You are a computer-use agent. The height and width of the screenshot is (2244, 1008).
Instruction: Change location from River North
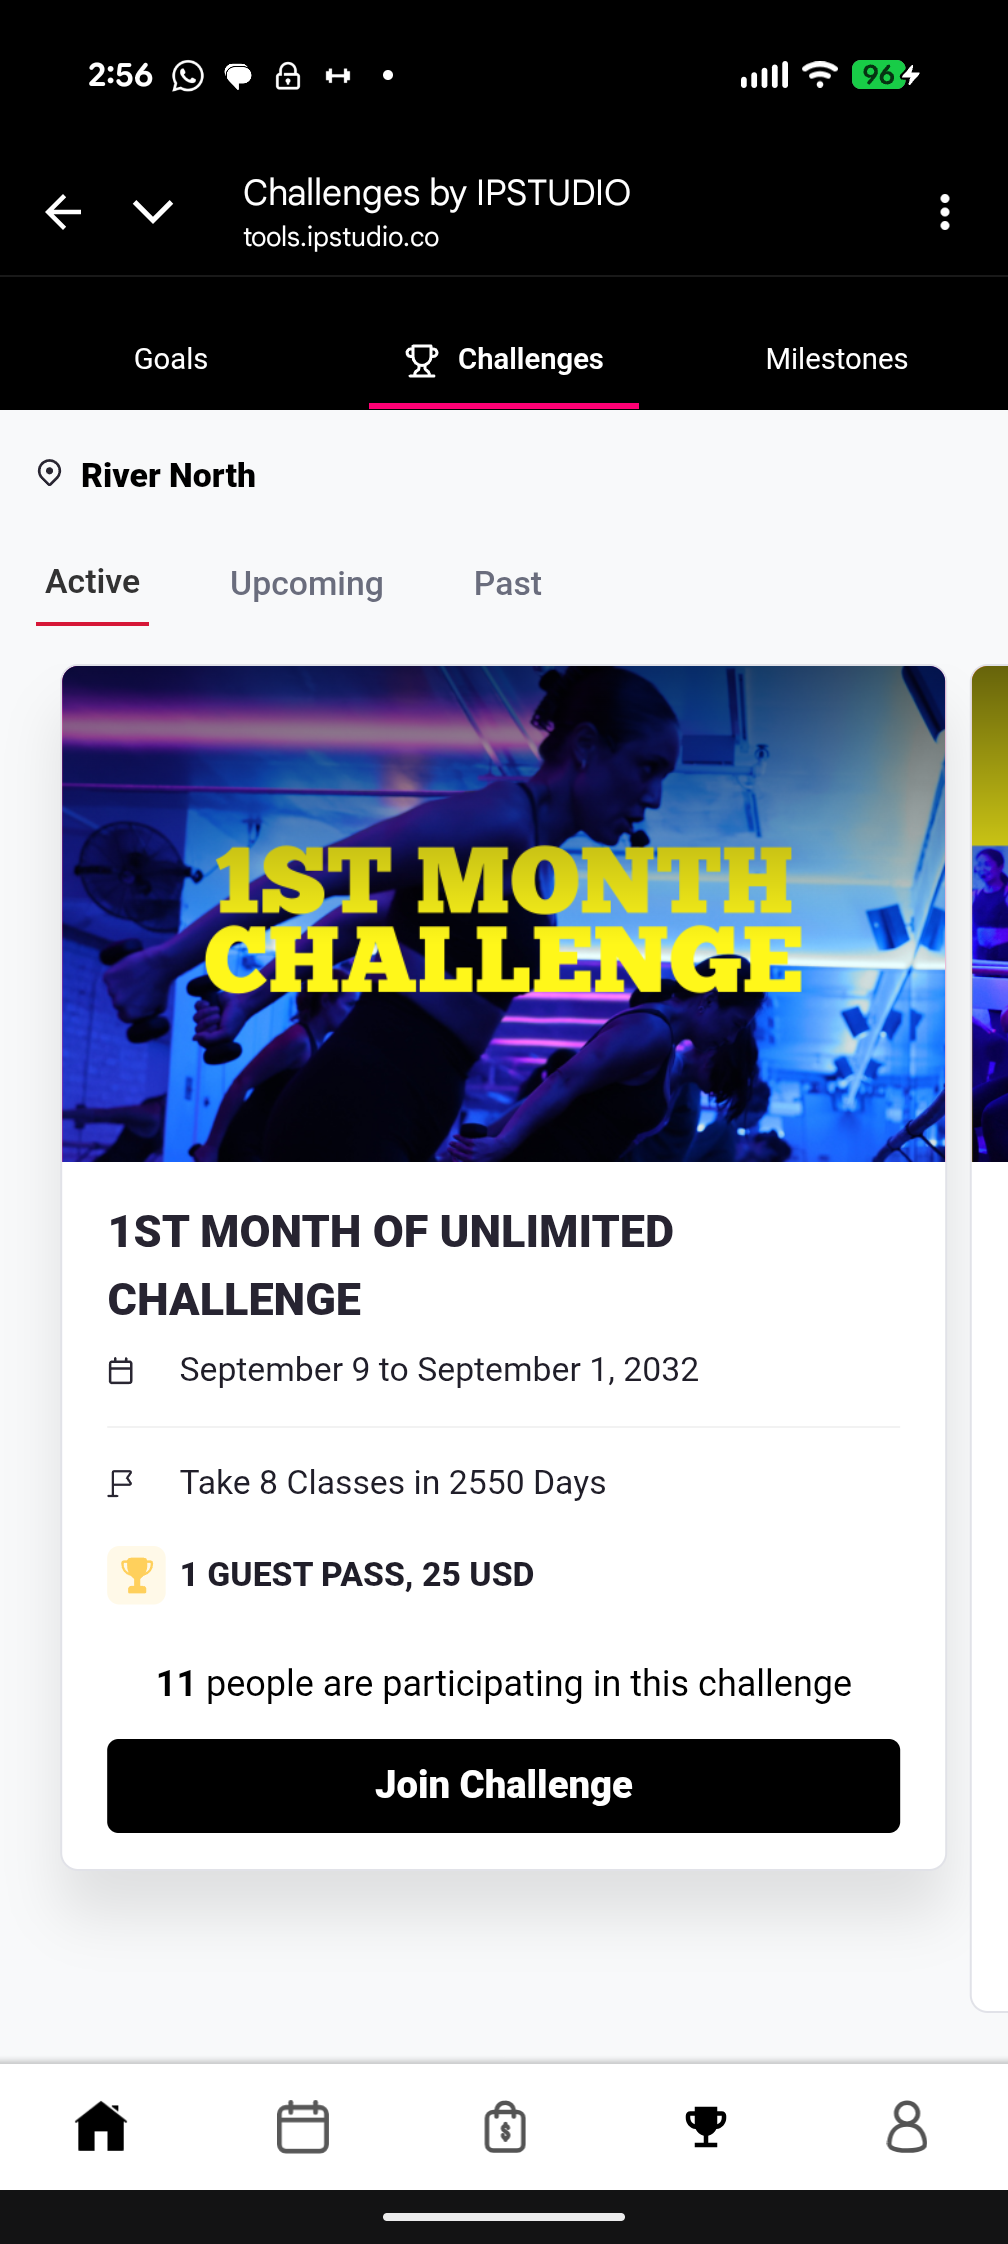(168, 475)
